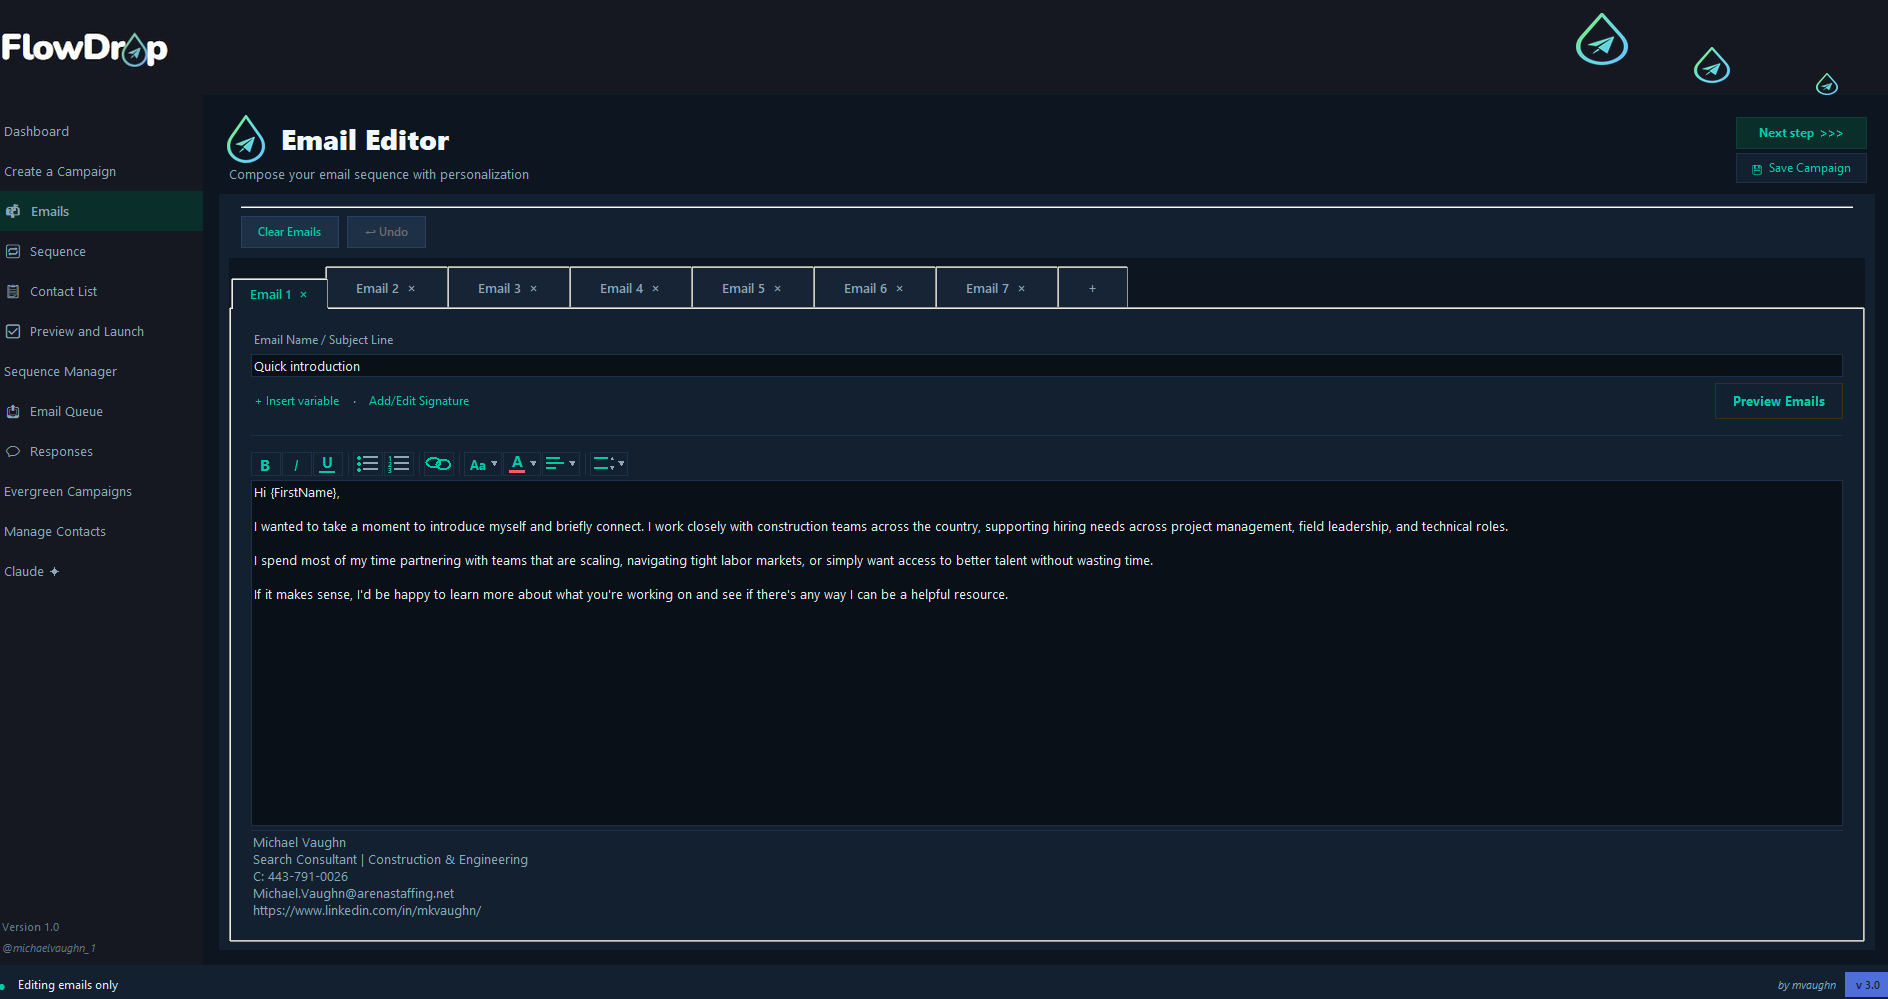Open the Aa font size dropdown

coord(483,464)
